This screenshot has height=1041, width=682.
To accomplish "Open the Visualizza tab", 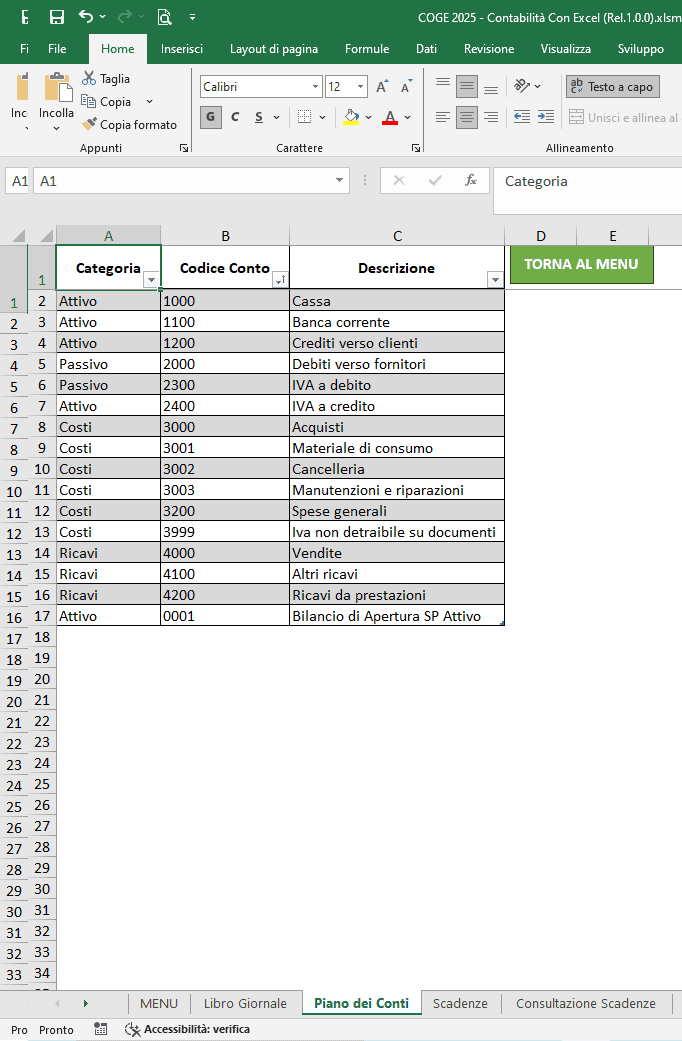I will [565, 48].
